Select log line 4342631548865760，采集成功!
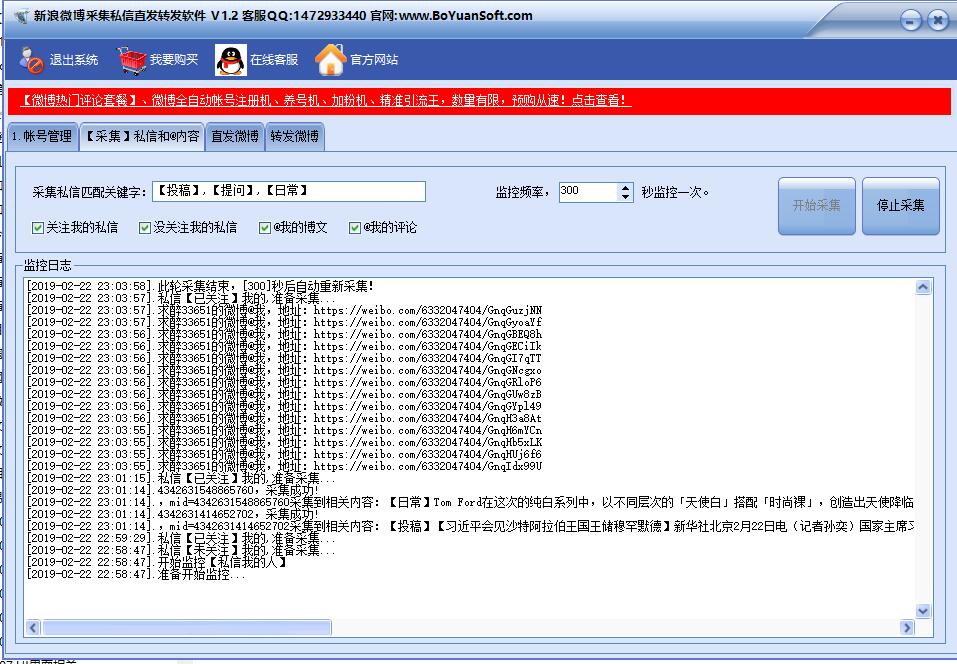The image size is (957, 664). coord(173,490)
